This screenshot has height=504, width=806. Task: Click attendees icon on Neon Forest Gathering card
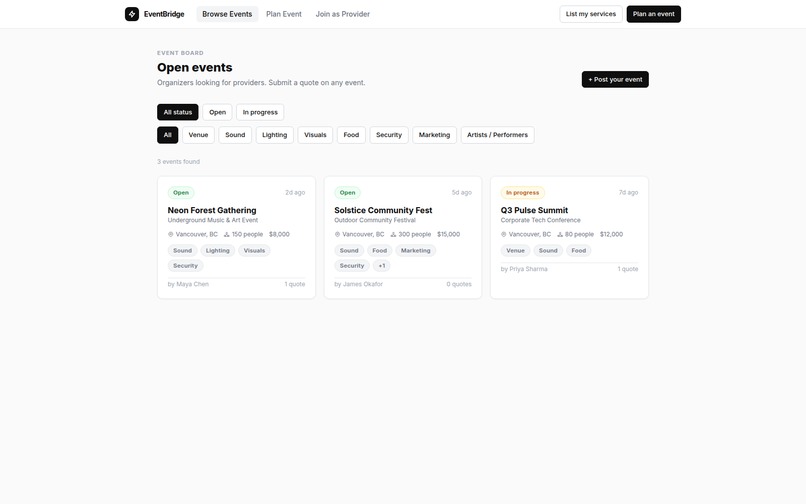click(x=226, y=235)
